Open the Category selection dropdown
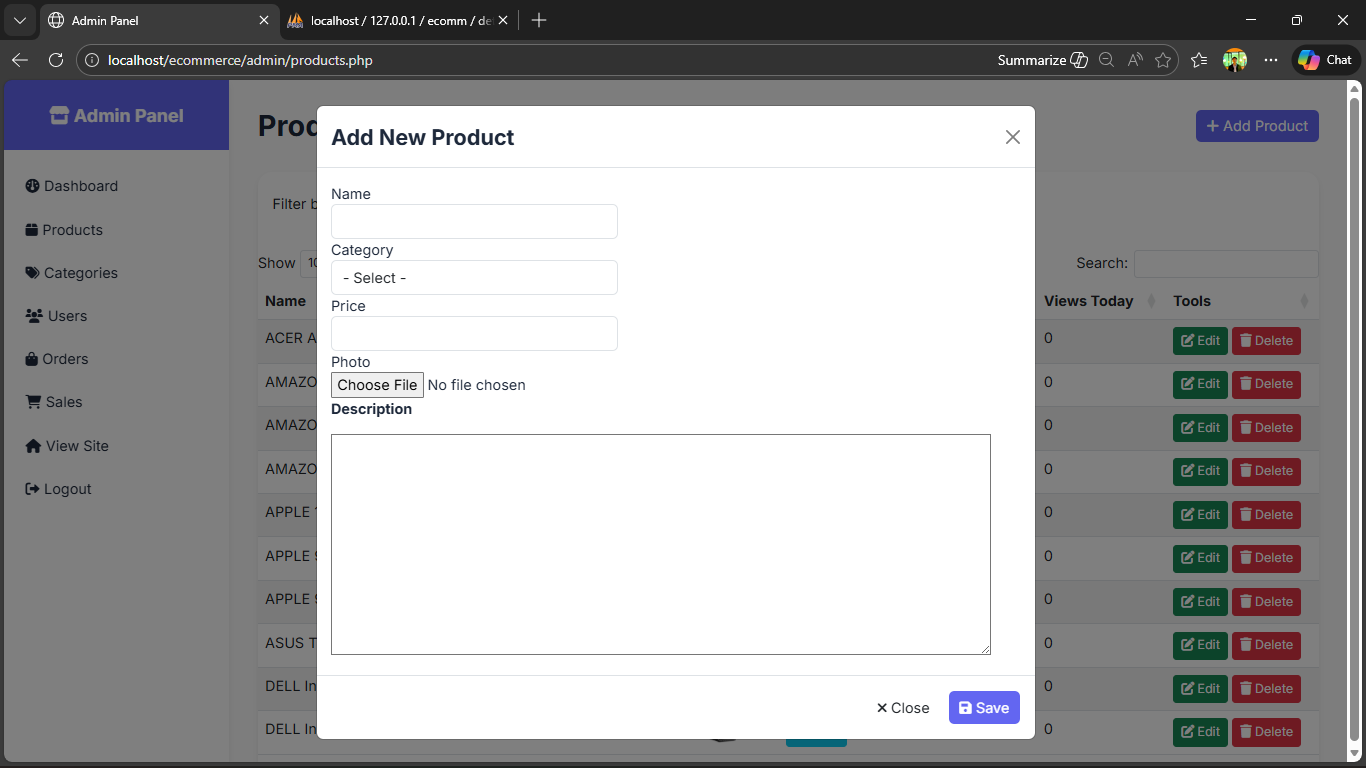This screenshot has width=1366, height=768. point(474,277)
